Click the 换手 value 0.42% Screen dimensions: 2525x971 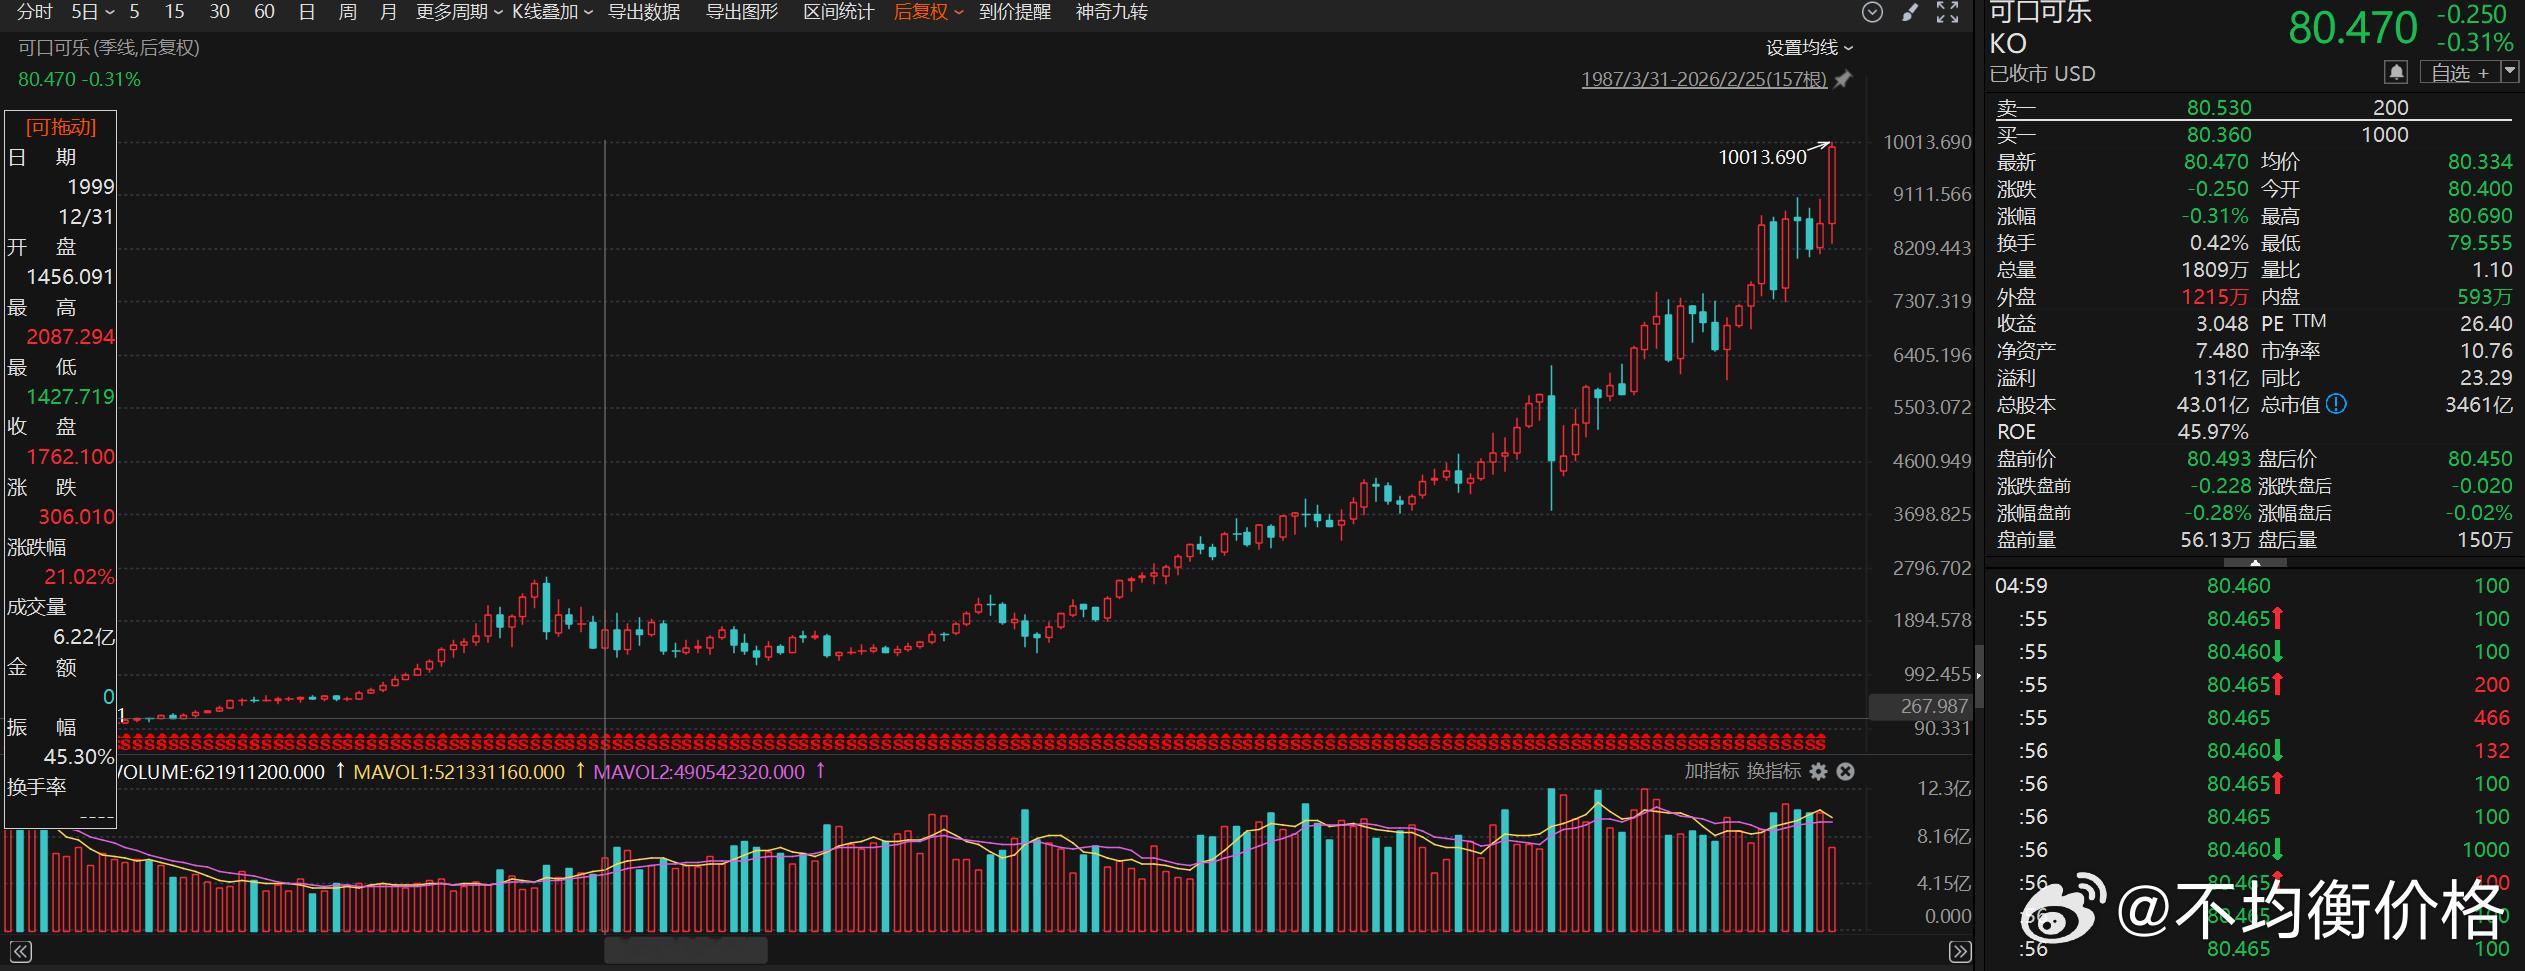tap(2219, 243)
